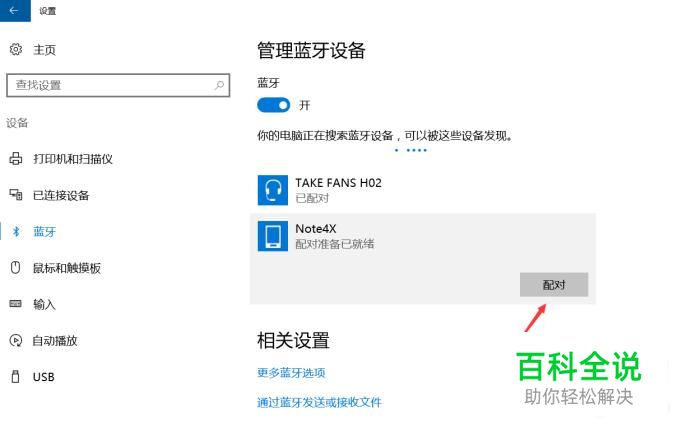The height and width of the screenshot is (441, 692).
Task: Open 通过蓝牙发送或接收文件 link
Action: click(x=320, y=402)
